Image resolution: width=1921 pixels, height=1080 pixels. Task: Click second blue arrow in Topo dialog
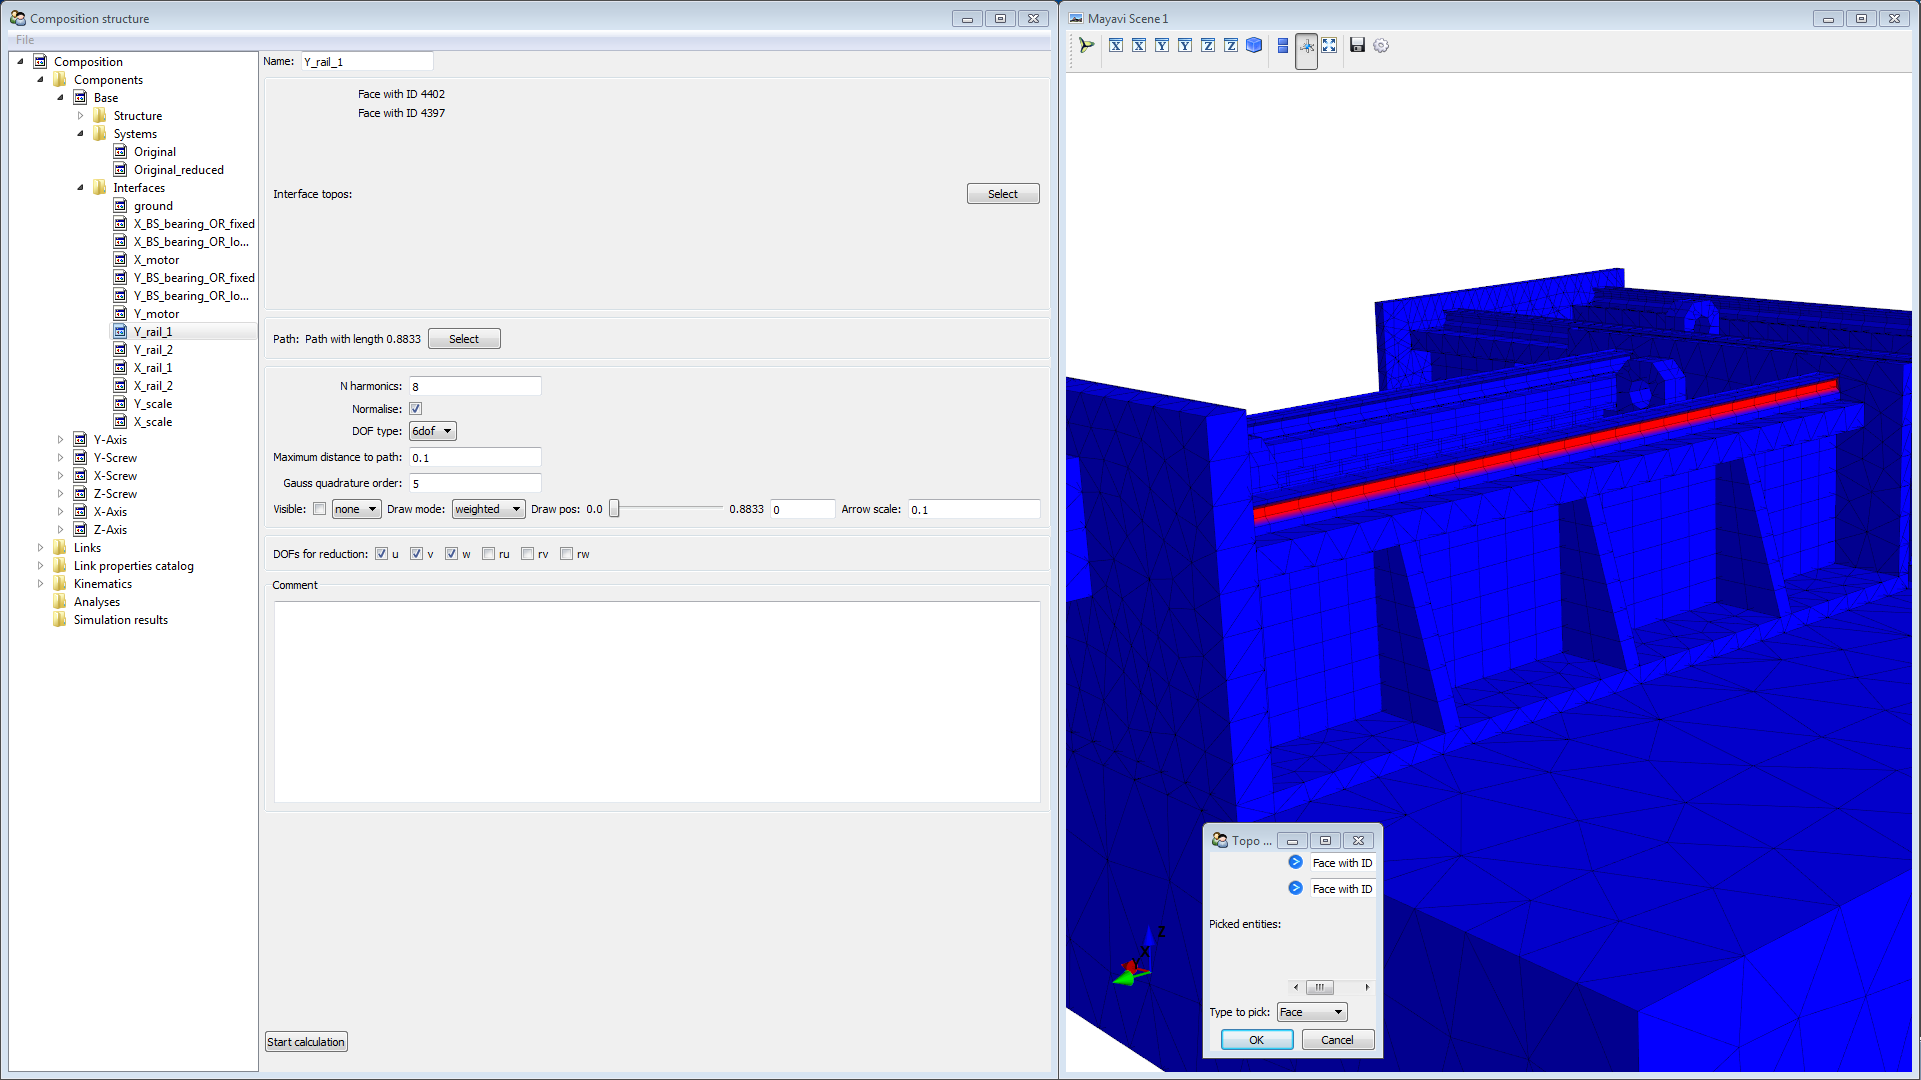coord(1295,888)
